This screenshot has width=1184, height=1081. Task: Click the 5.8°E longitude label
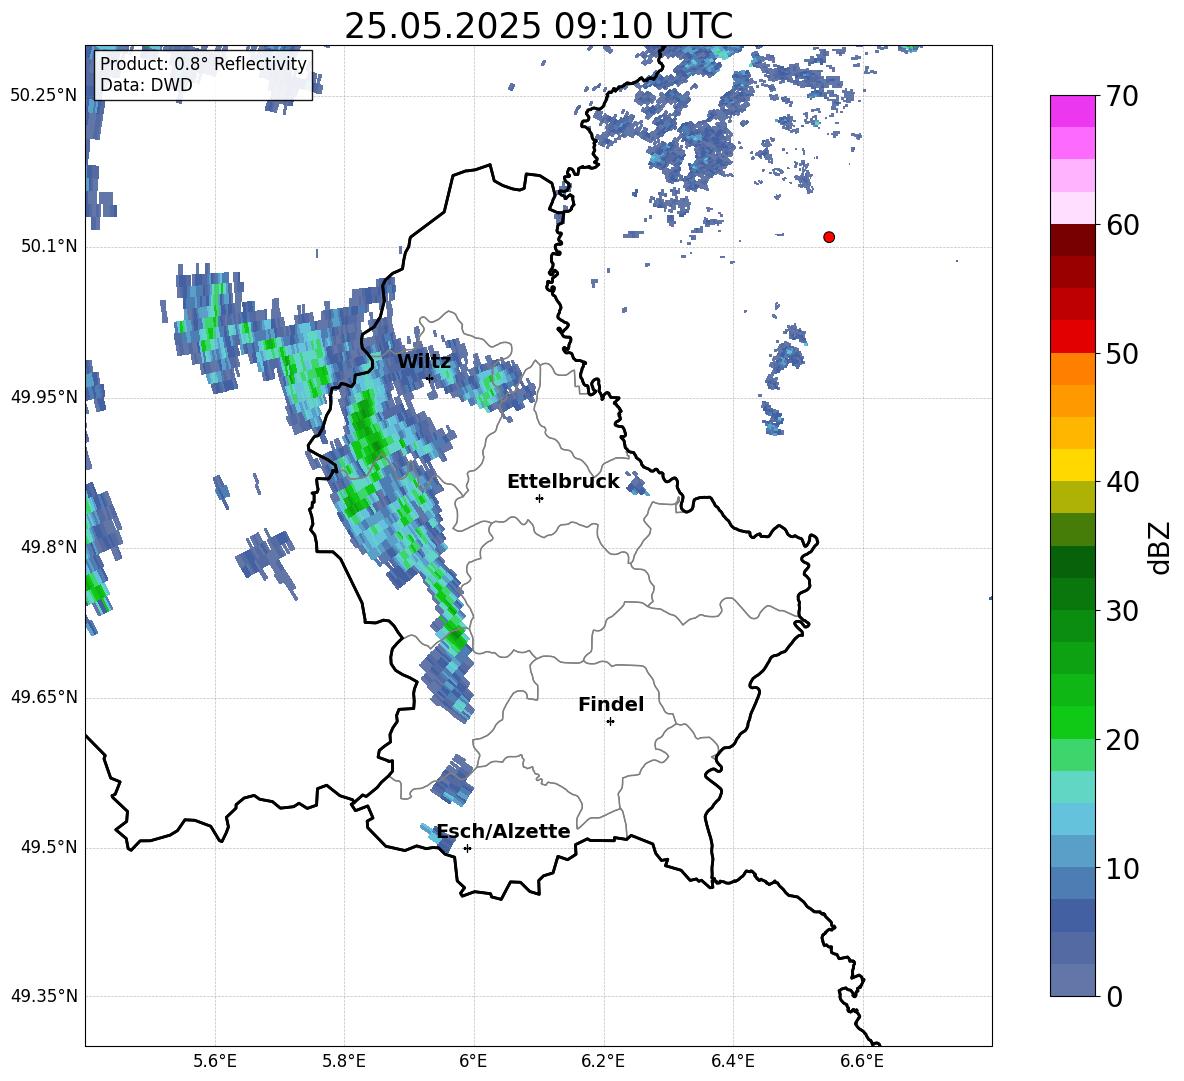pos(344,1061)
